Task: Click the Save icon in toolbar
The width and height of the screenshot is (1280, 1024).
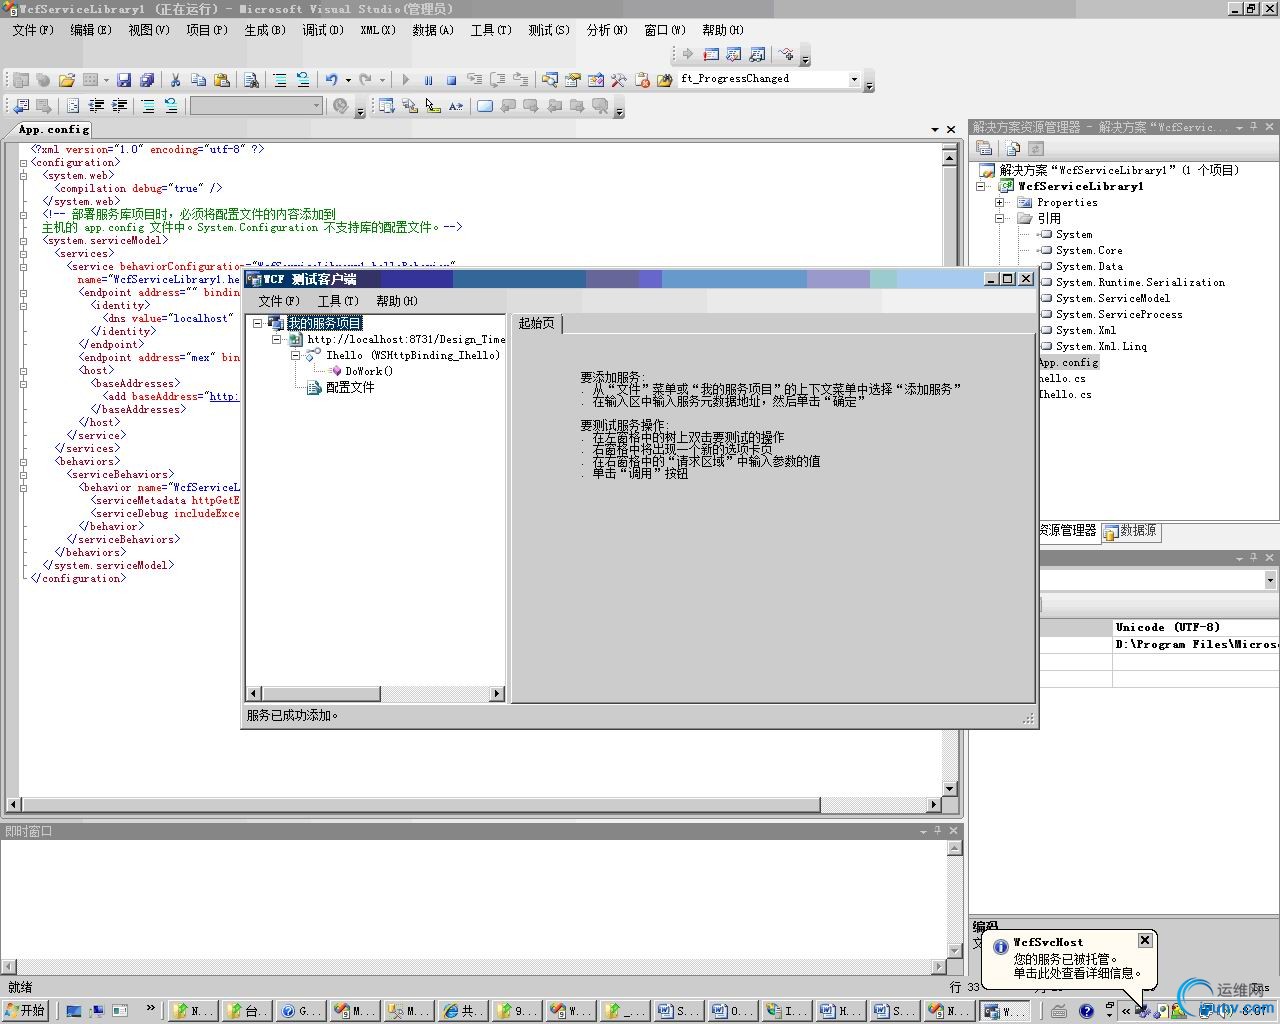Action: (x=124, y=80)
